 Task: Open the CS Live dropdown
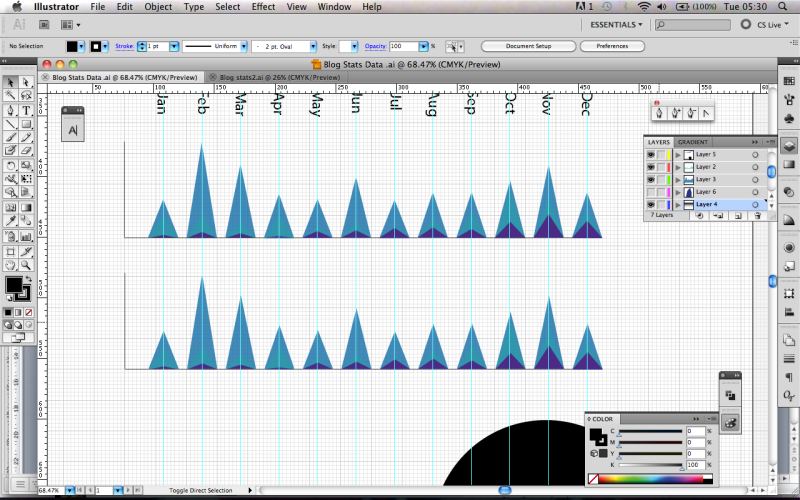(772, 24)
